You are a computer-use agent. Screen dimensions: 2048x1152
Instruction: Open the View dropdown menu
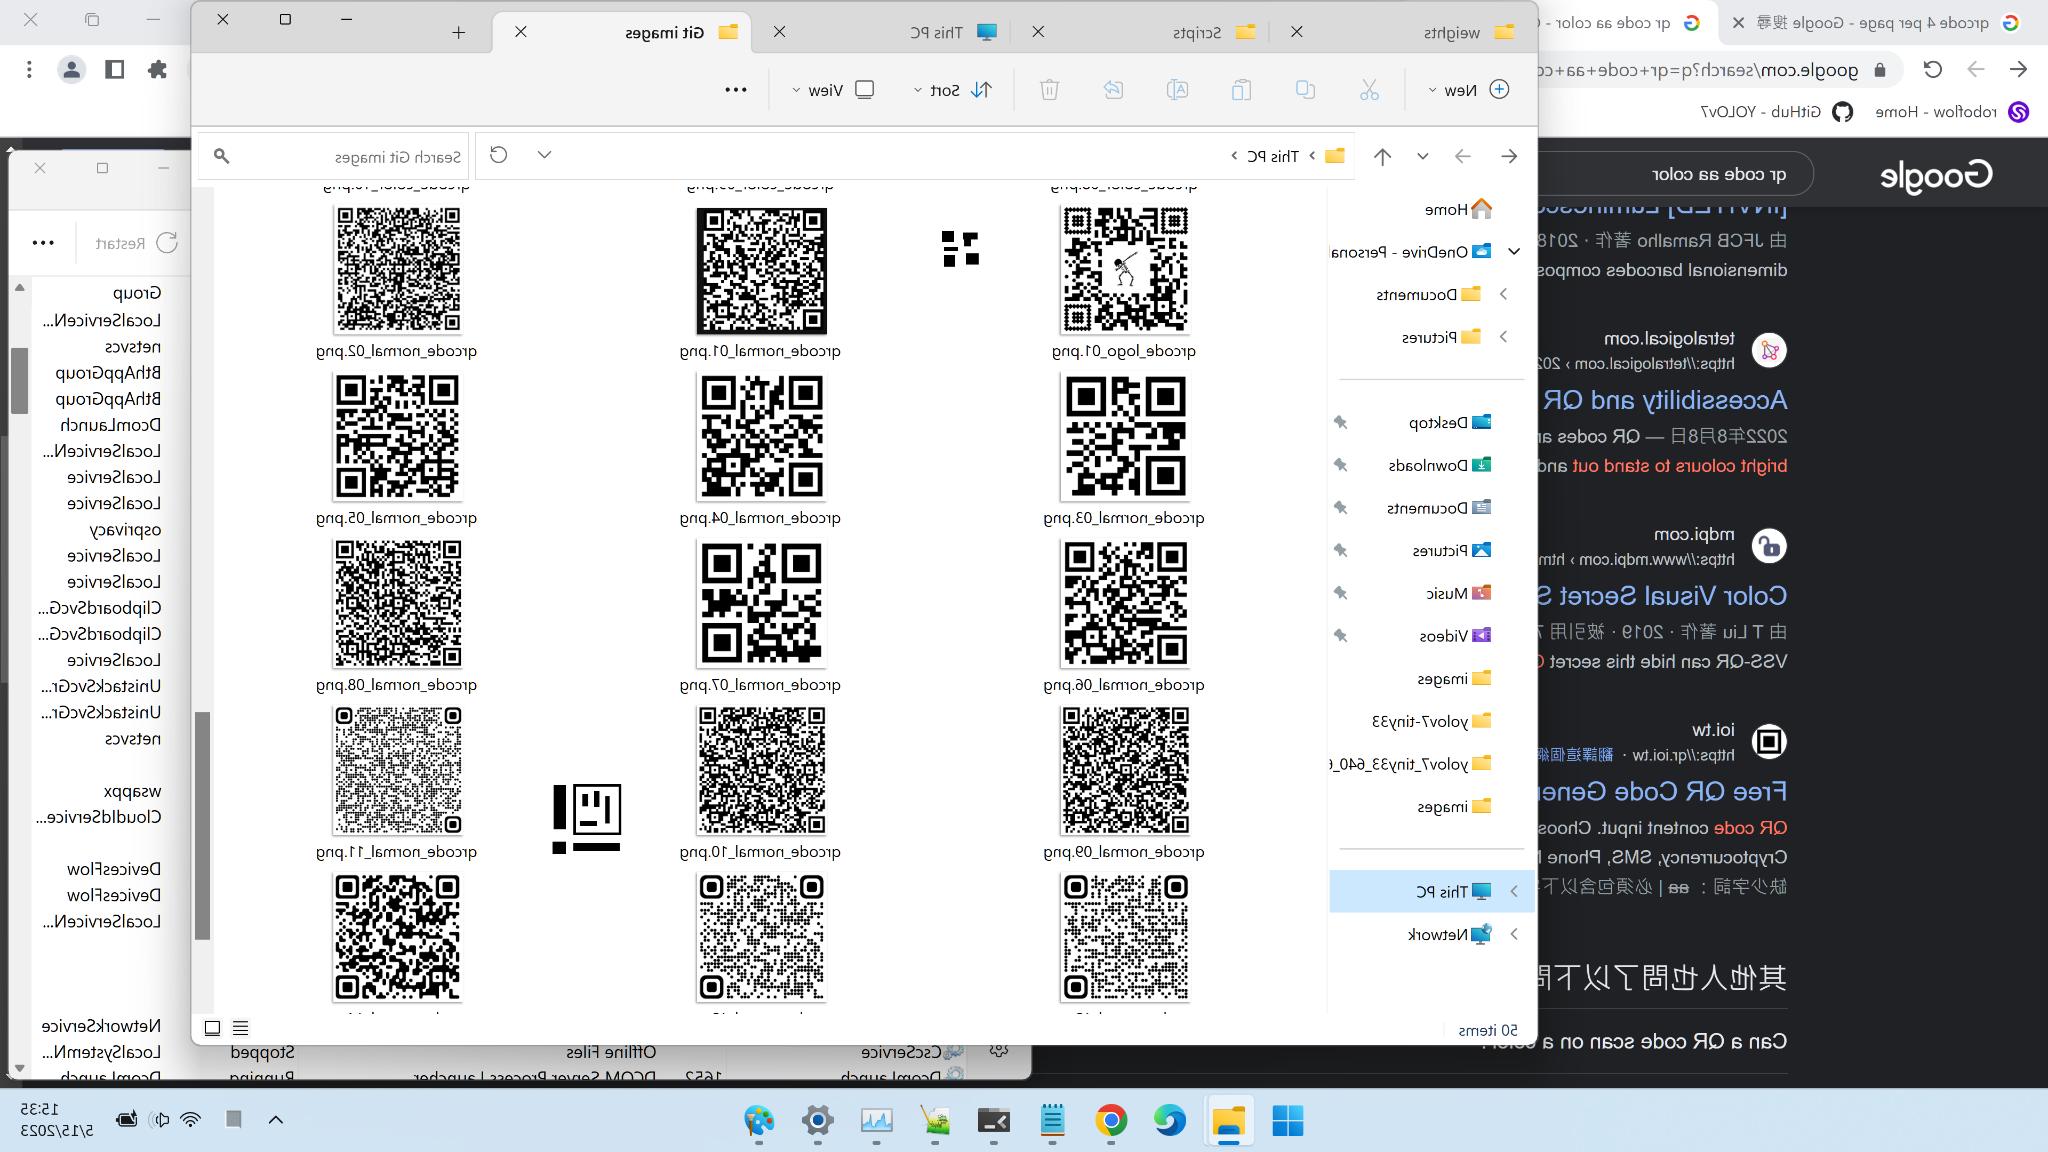[x=833, y=90]
